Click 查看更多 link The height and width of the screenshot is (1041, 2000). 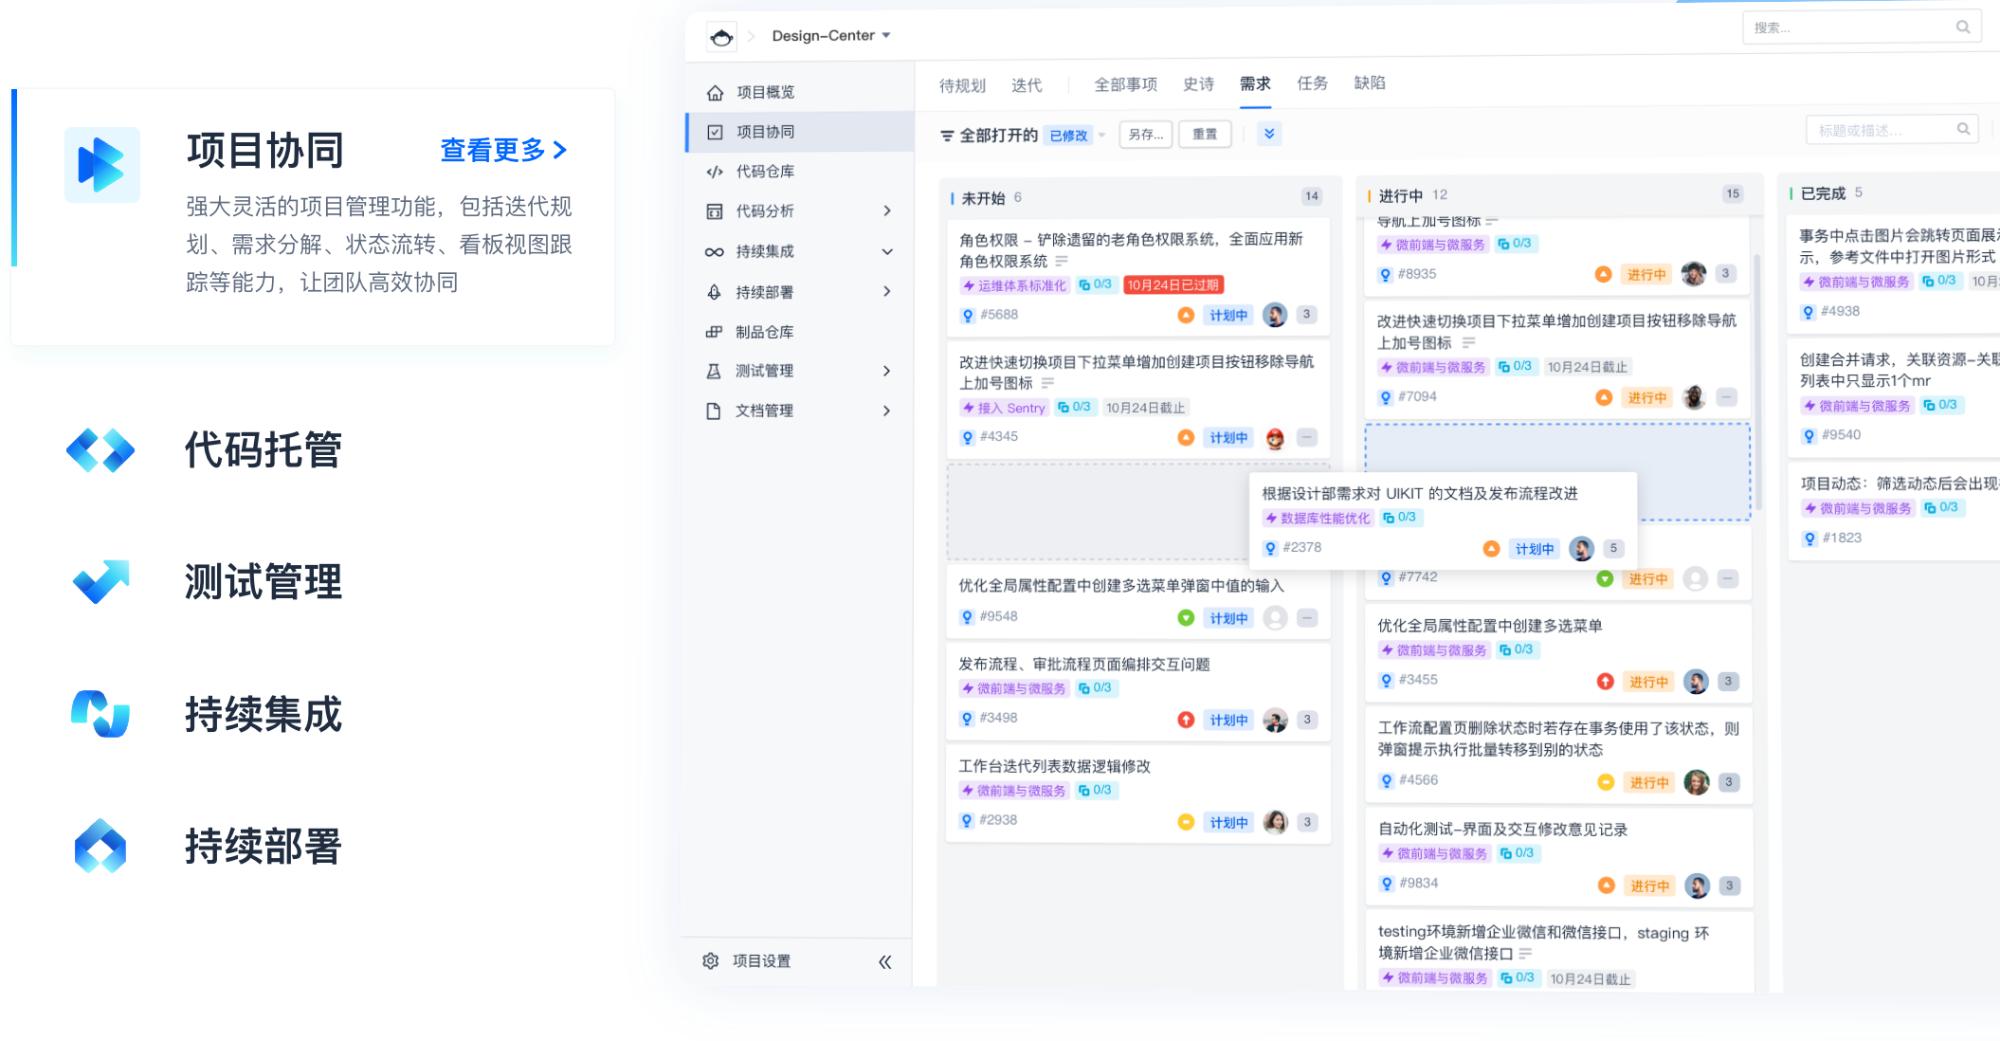[504, 150]
